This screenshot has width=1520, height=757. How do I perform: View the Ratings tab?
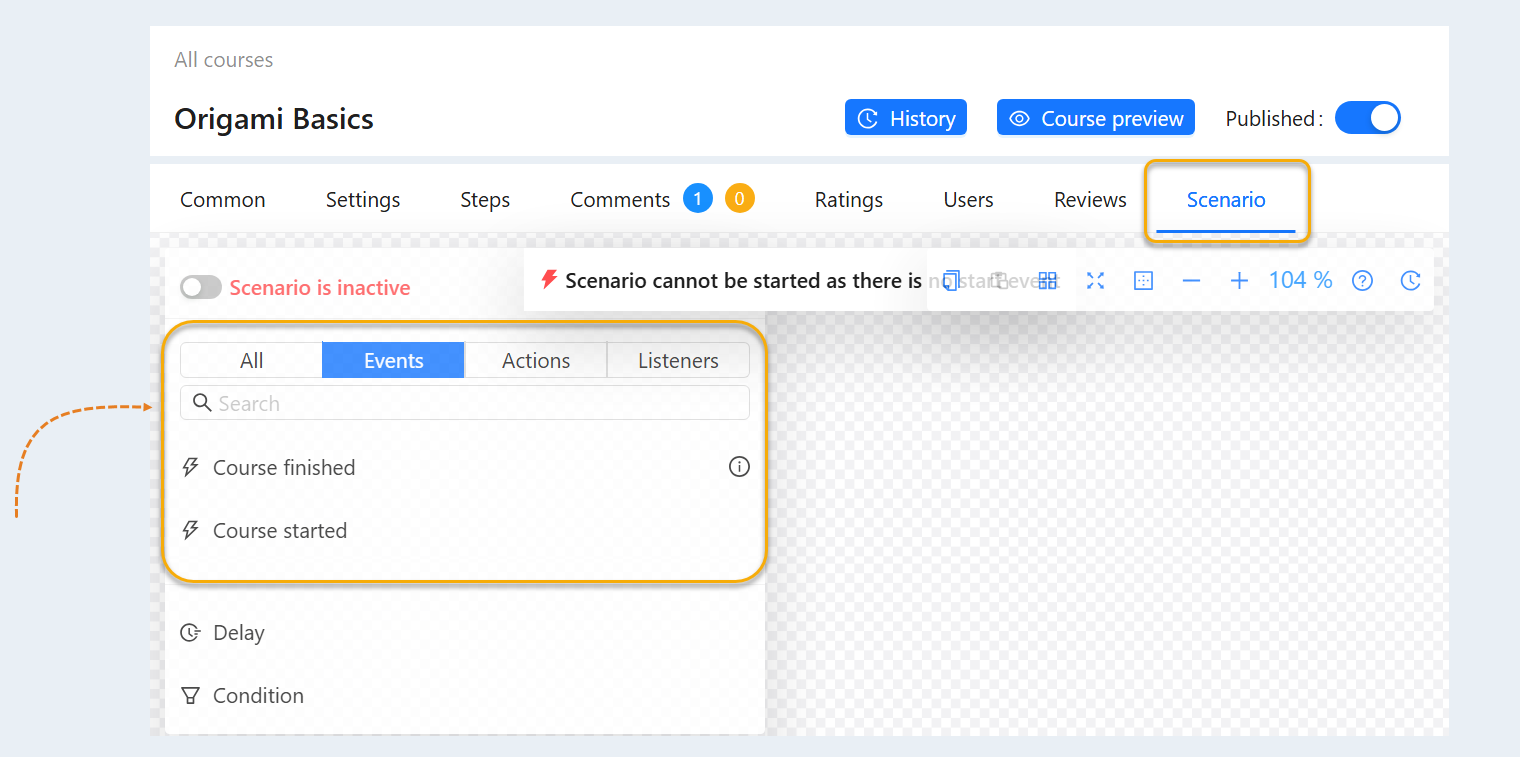[x=849, y=200]
